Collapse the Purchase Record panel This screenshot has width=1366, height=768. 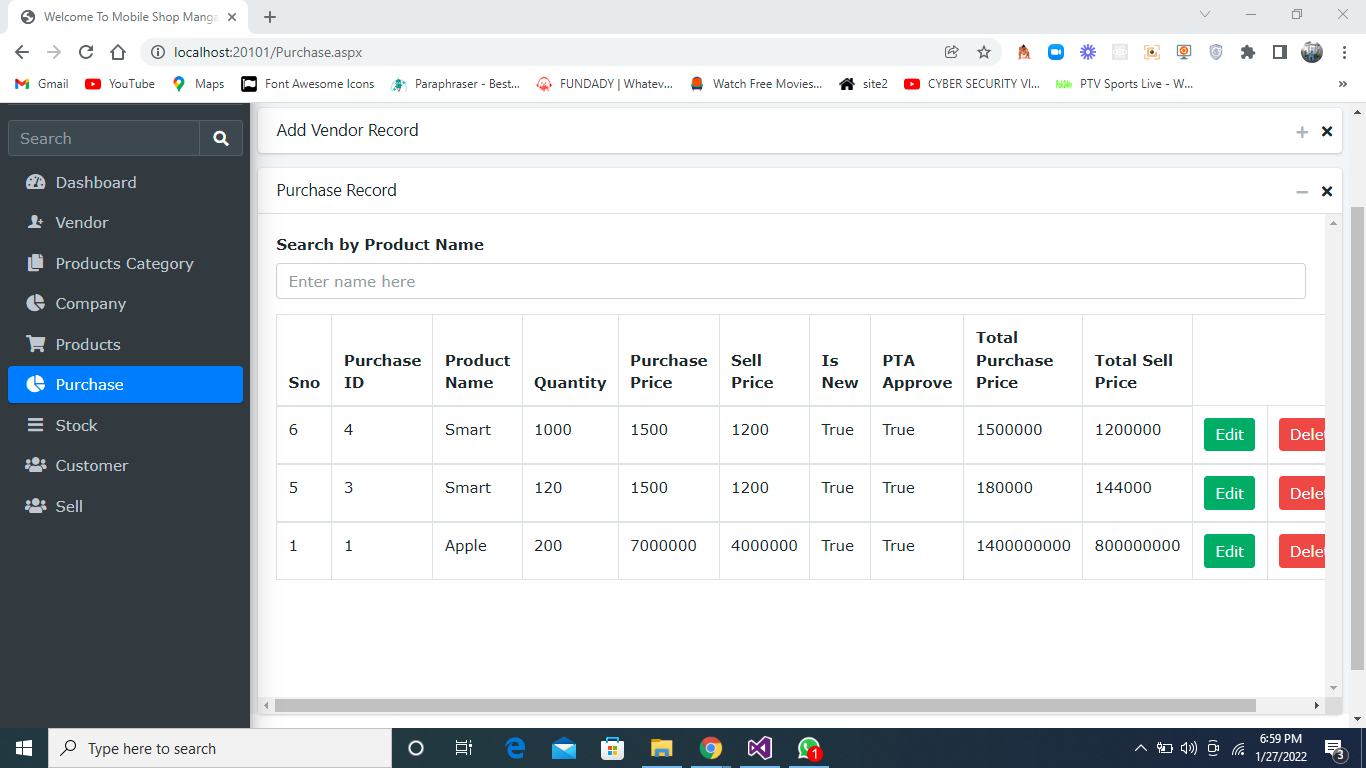click(1302, 191)
